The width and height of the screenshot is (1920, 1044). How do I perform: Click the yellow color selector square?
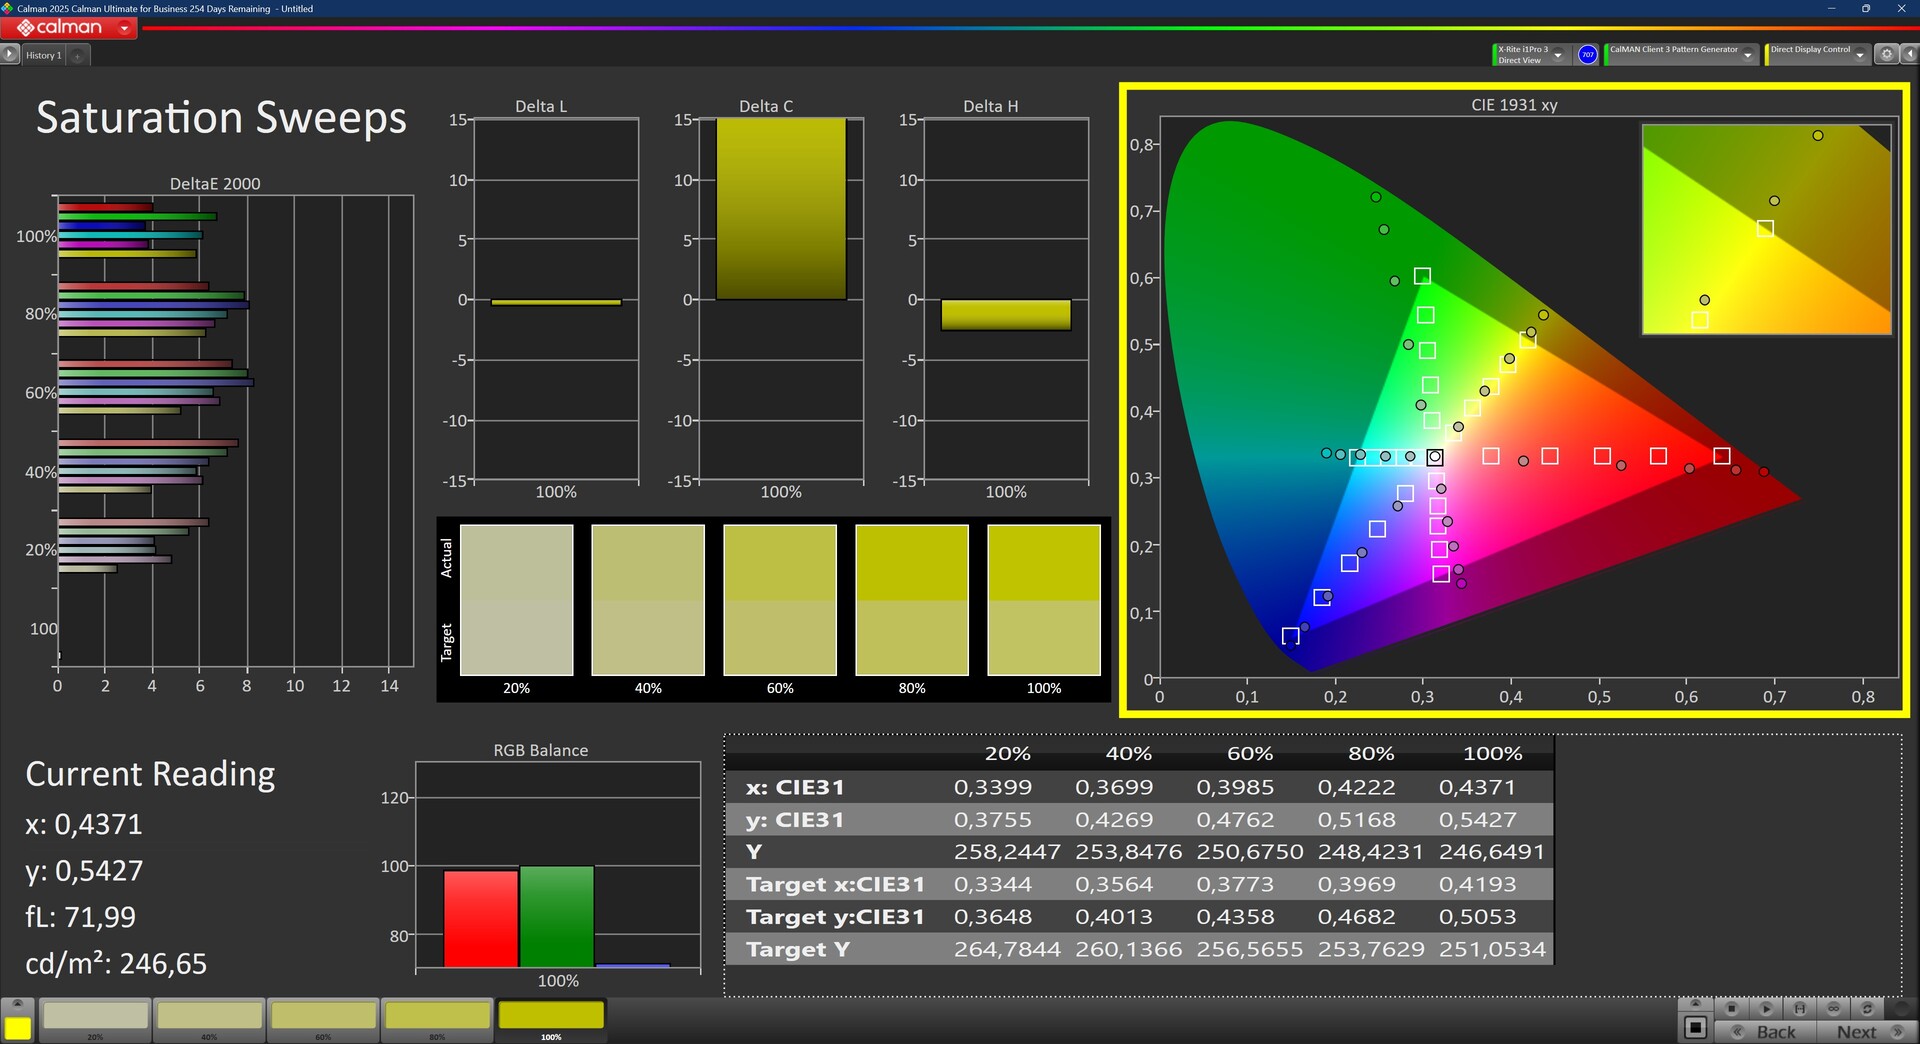click(17, 1027)
